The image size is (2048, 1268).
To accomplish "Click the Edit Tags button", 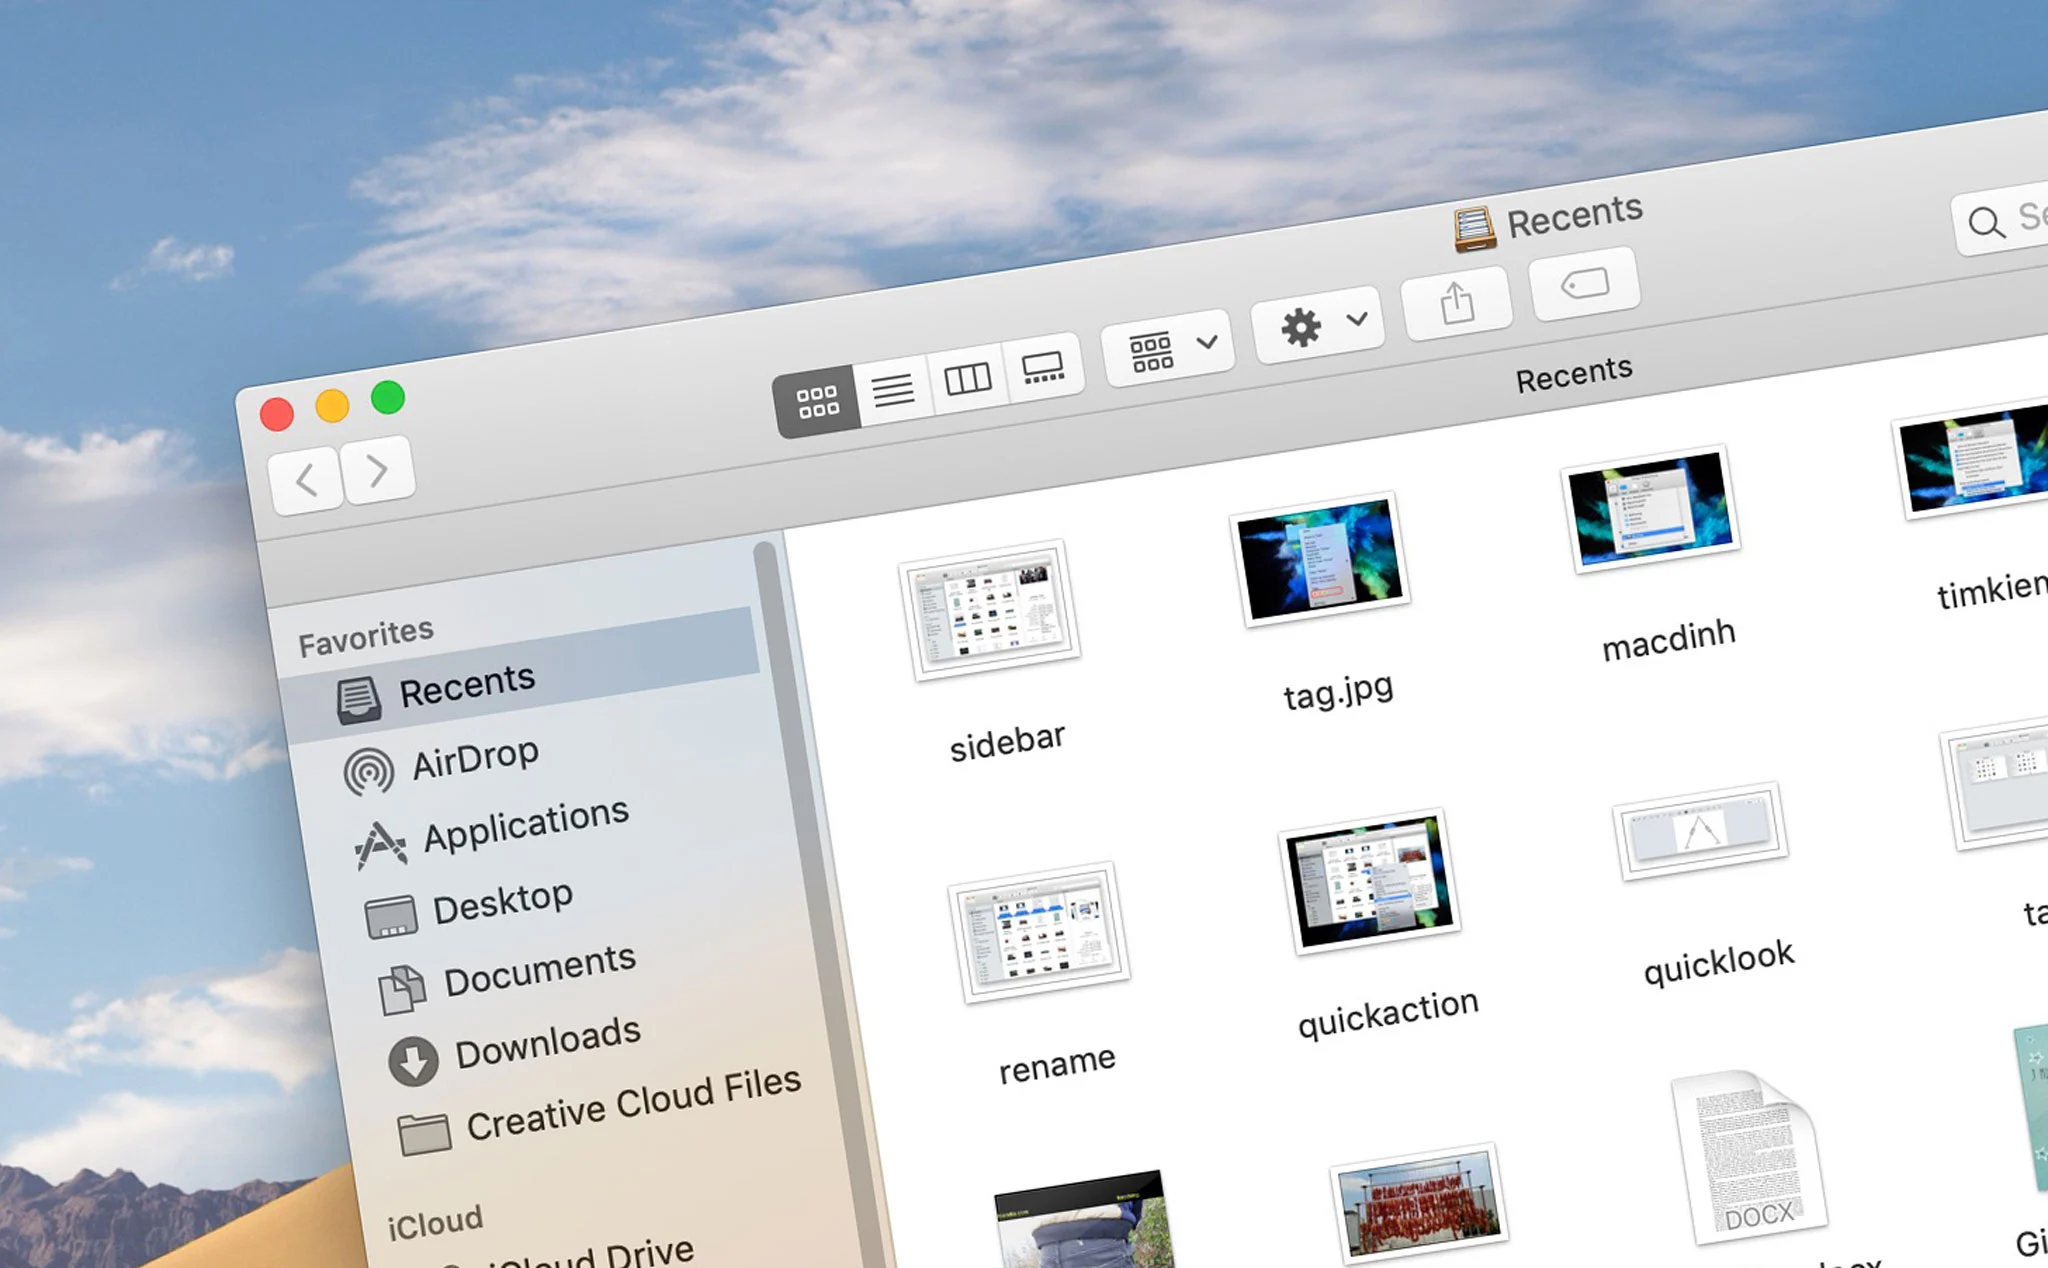I will pos(1584,284).
